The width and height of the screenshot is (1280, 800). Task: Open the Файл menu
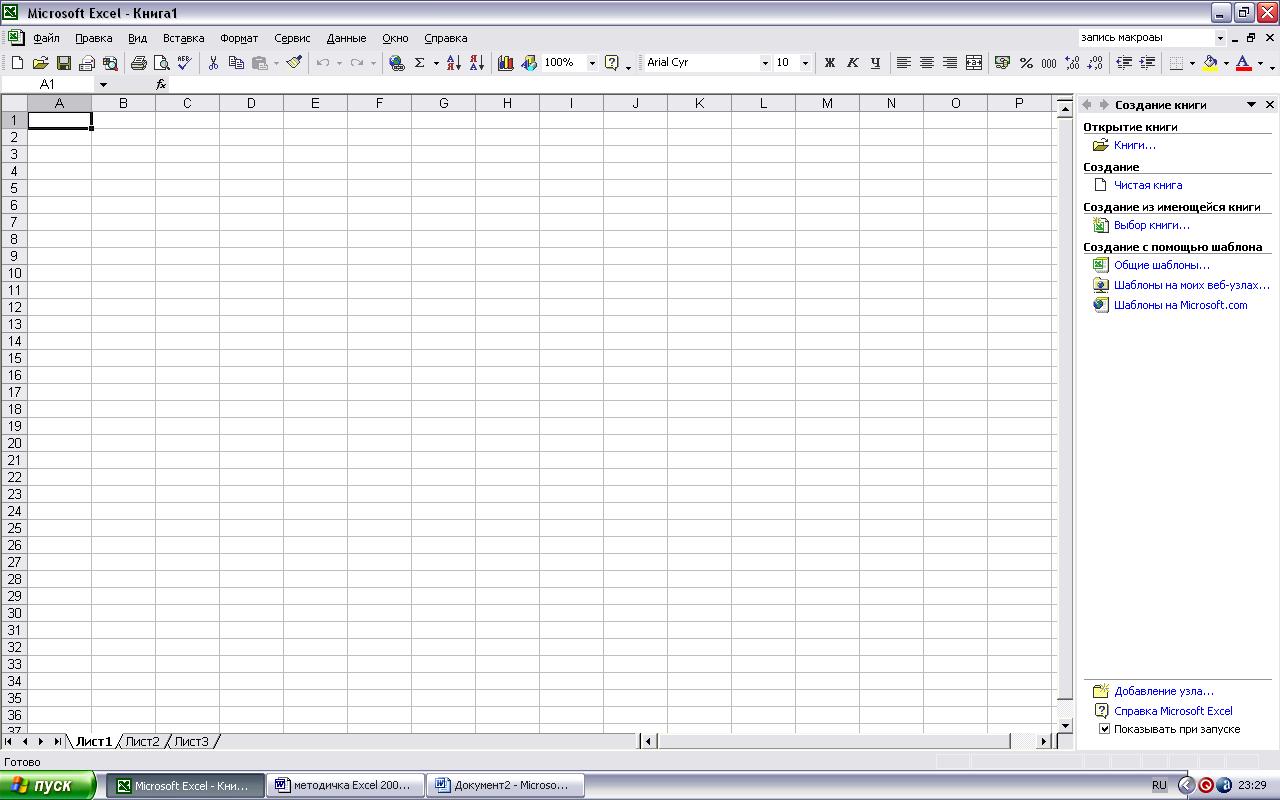[46, 38]
